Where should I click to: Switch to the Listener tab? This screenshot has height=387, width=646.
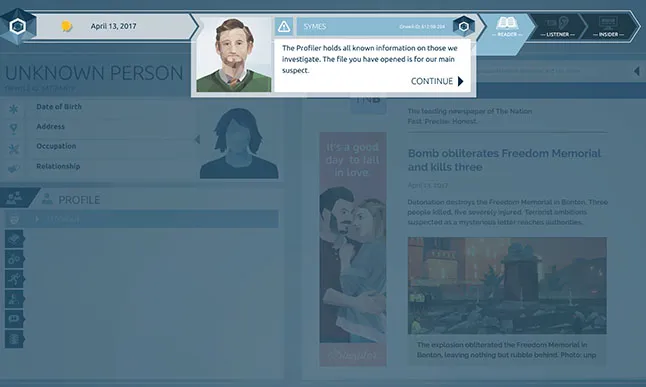pyautogui.click(x=557, y=27)
